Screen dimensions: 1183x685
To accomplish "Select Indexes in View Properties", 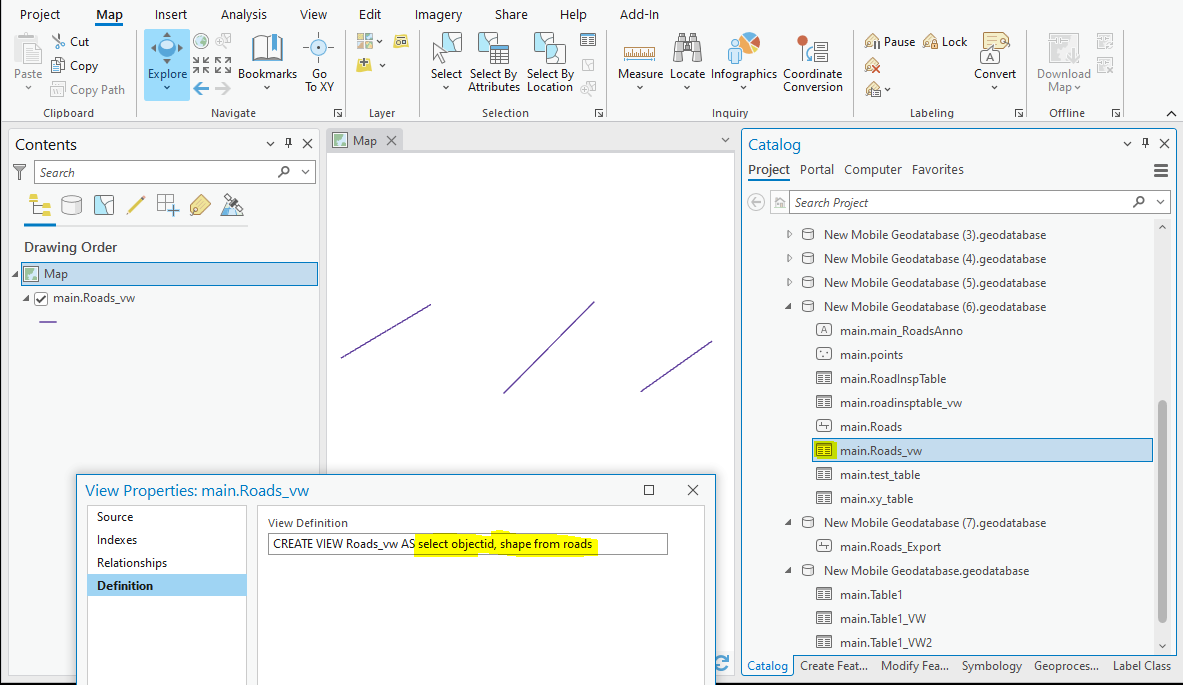I will 167,540.
